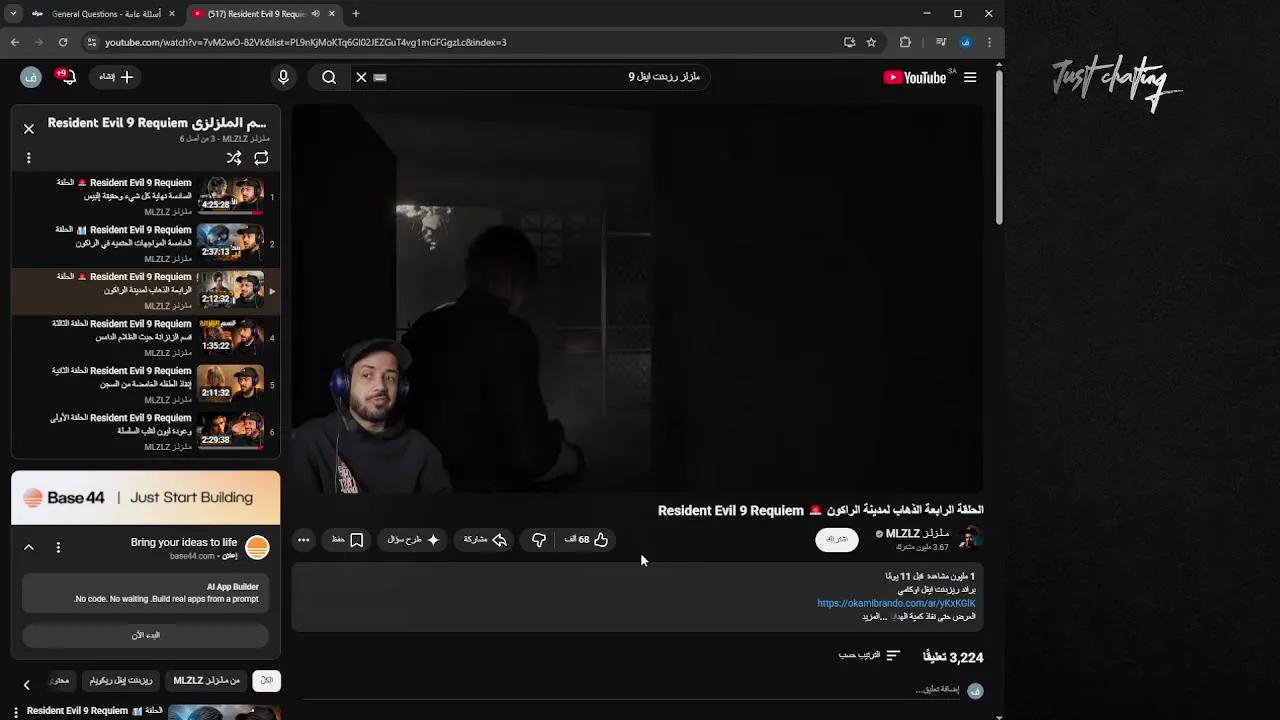The width and height of the screenshot is (1280, 720).
Task: Play playlist video 5 with duration 2:11:32
Action: point(146,385)
